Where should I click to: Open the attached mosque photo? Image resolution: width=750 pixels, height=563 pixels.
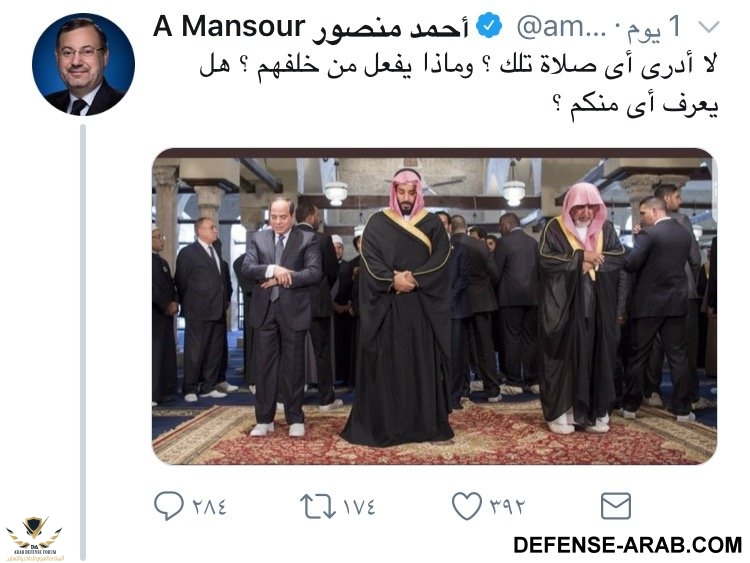tap(434, 306)
